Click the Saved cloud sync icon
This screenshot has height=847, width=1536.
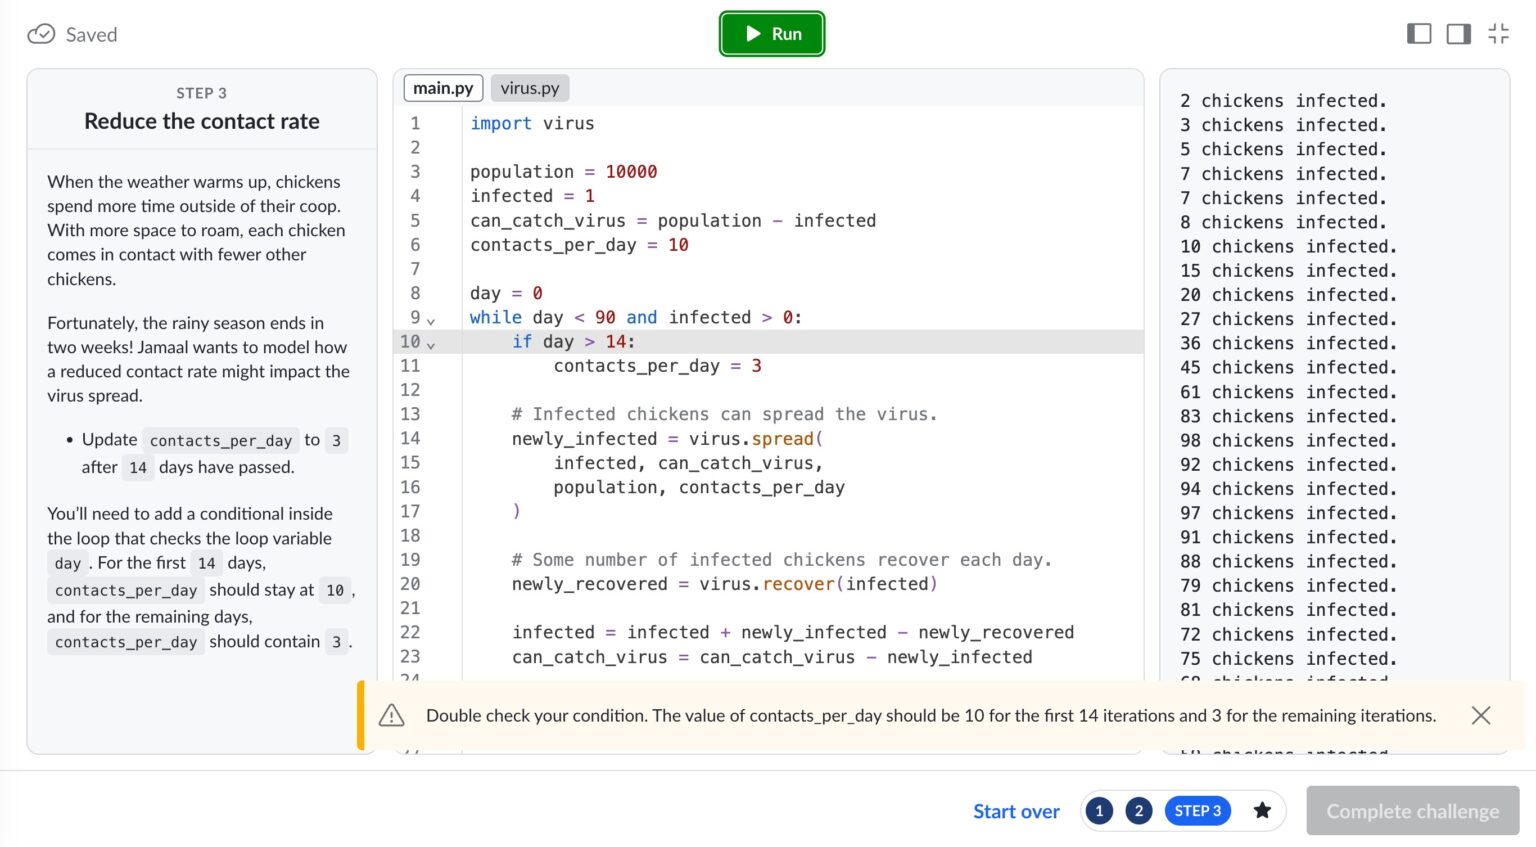coord(40,33)
